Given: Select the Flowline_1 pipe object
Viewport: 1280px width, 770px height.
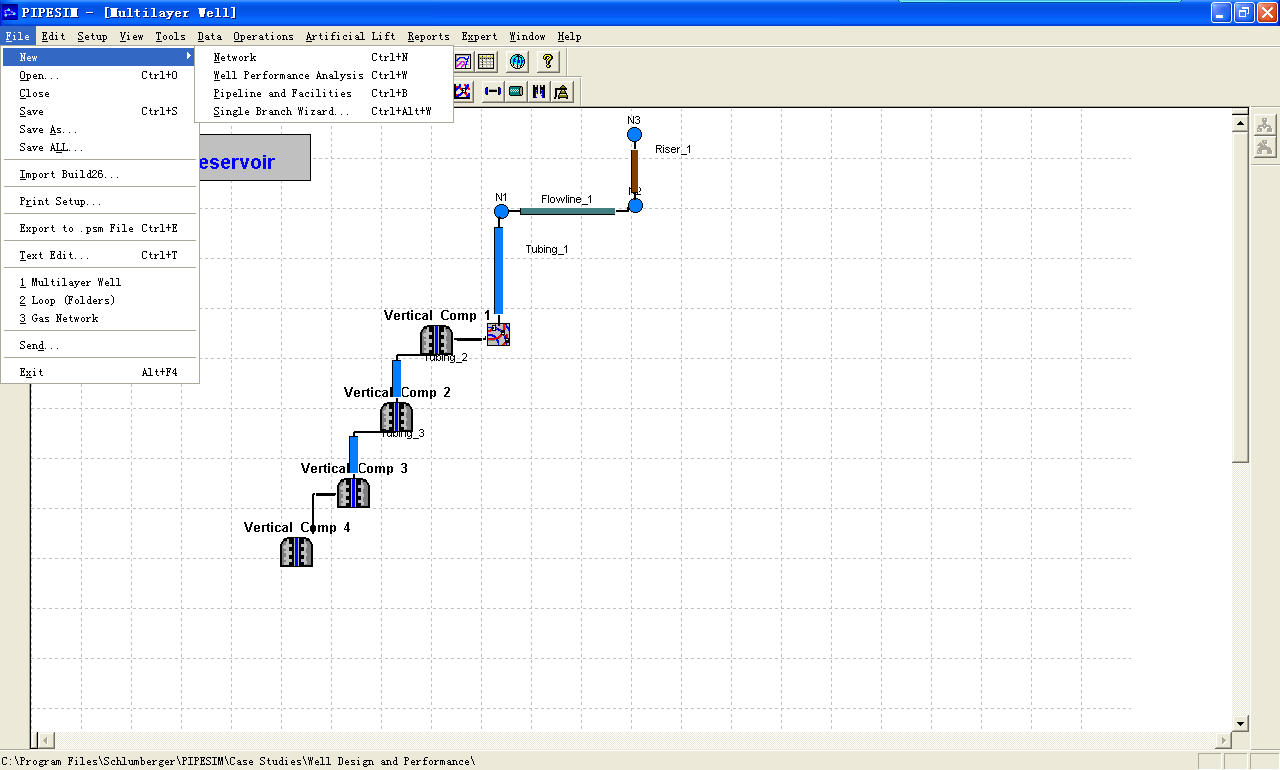Looking at the screenshot, I should point(567,211).
